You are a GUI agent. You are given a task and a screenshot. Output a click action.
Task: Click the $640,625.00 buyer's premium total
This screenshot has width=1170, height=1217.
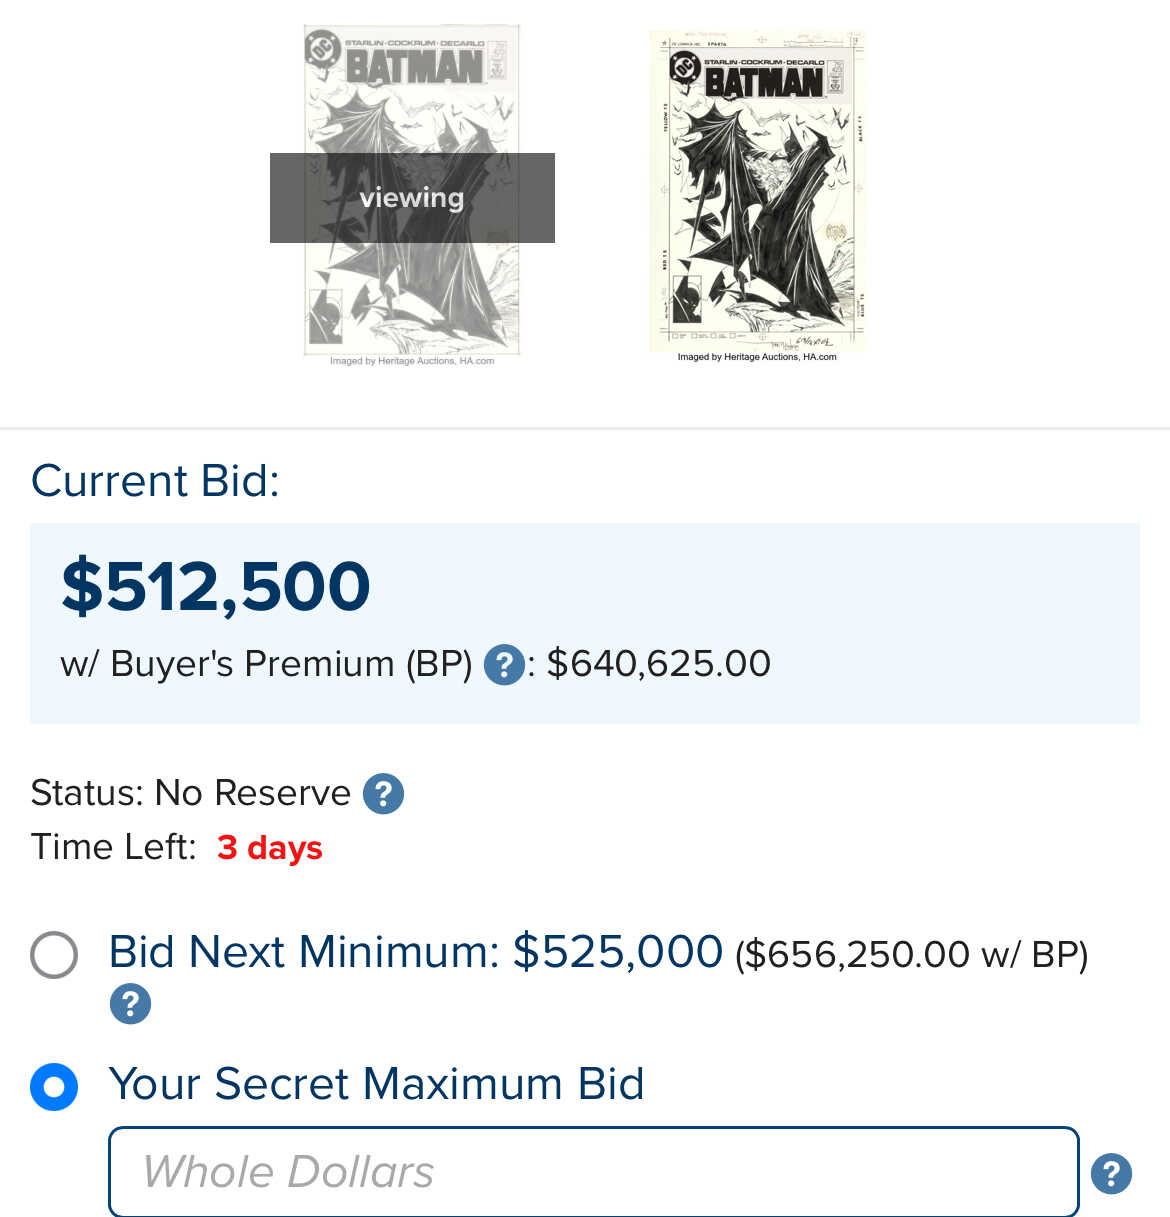pos(659,664)
